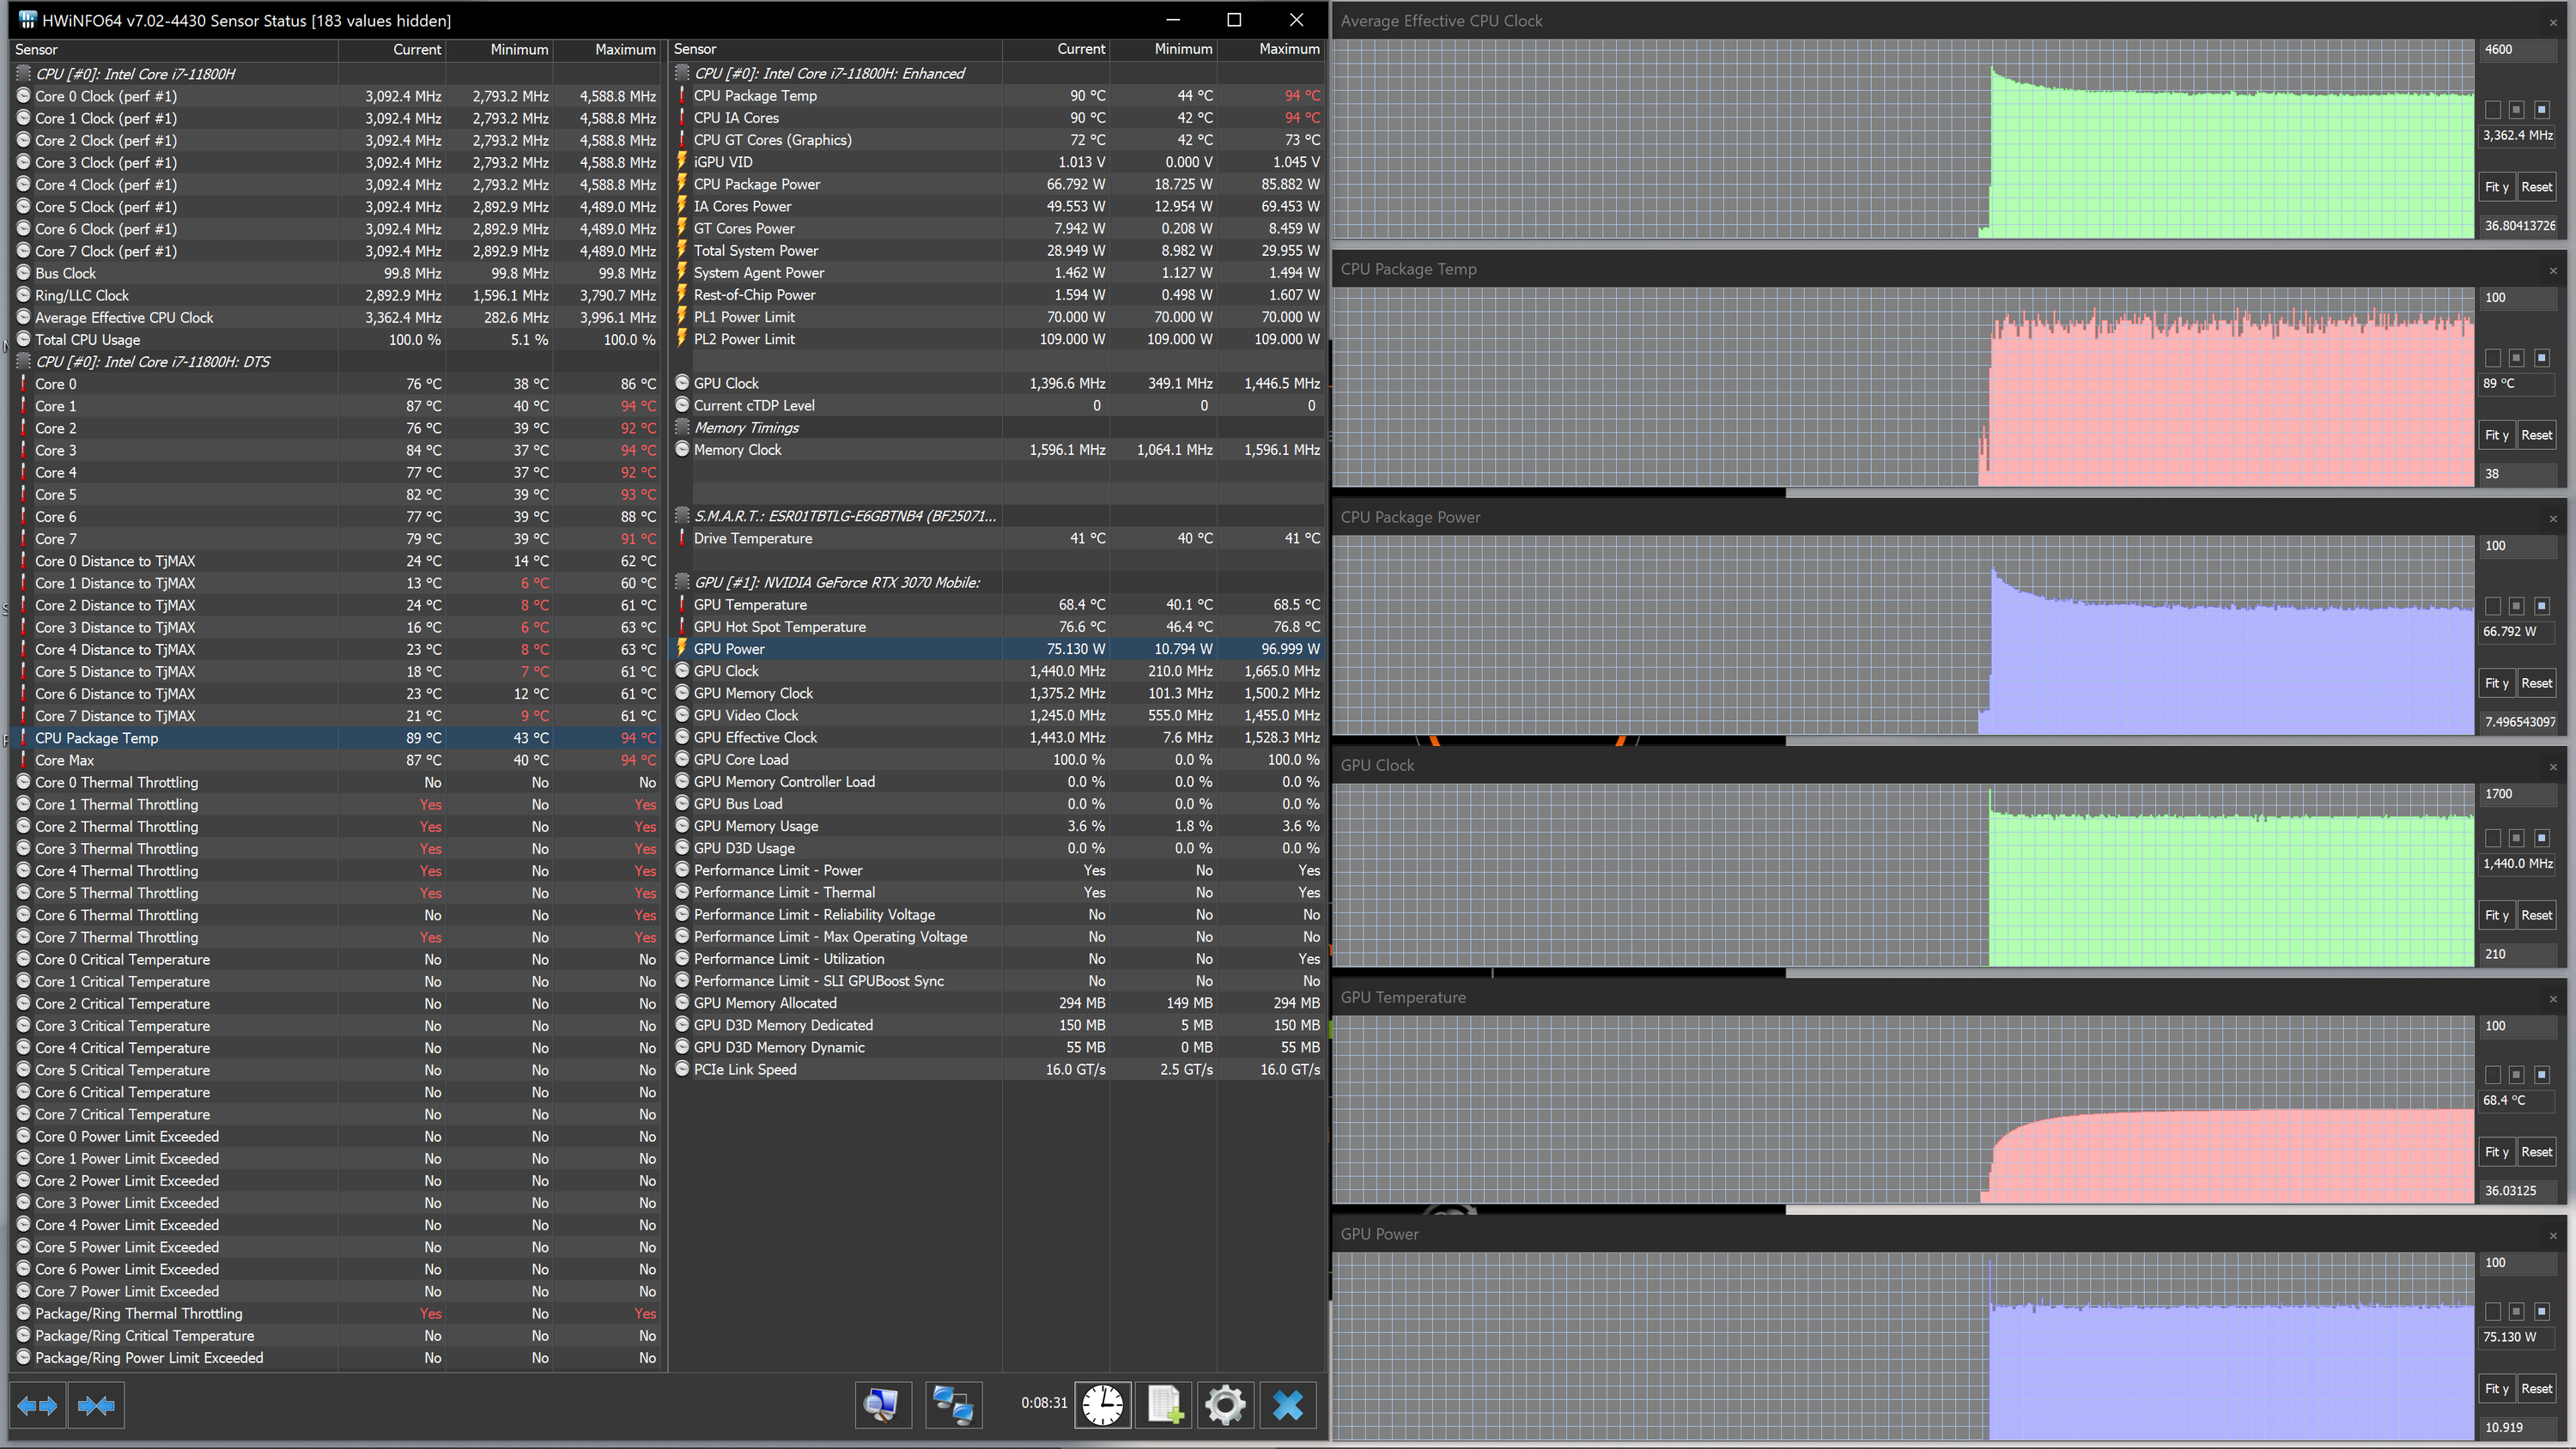Open remote center networked computers icon

953,1405
